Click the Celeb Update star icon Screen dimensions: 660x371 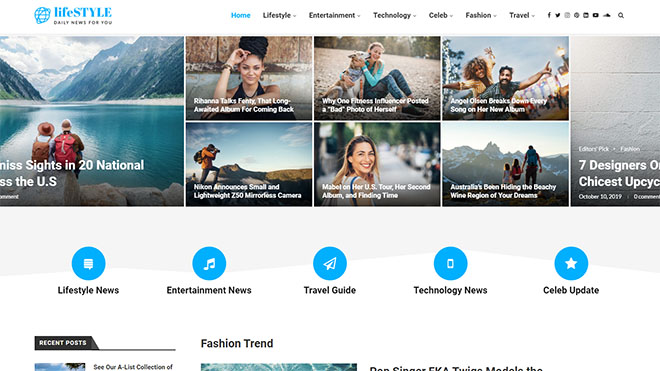click(571, 263)
